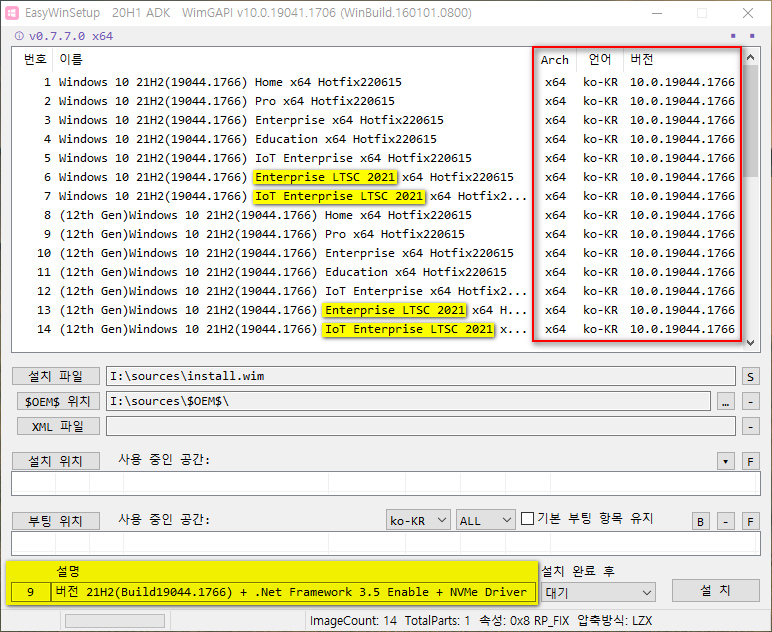
Task: Click the install.wim path input field
Action: click(x=421, y=376)
